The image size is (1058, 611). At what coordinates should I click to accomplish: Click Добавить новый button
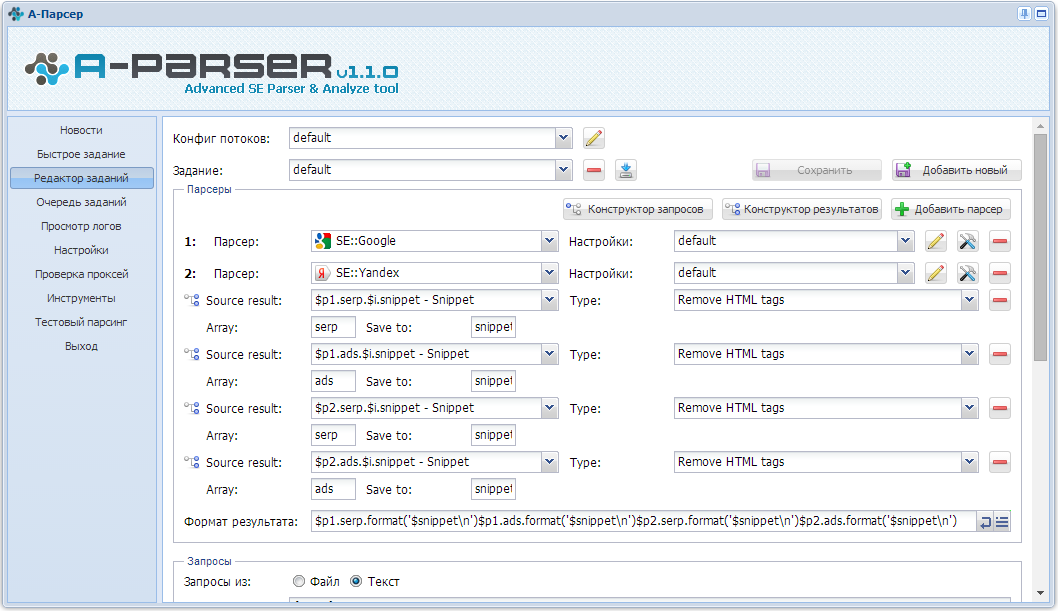click(x=956, y=170)
